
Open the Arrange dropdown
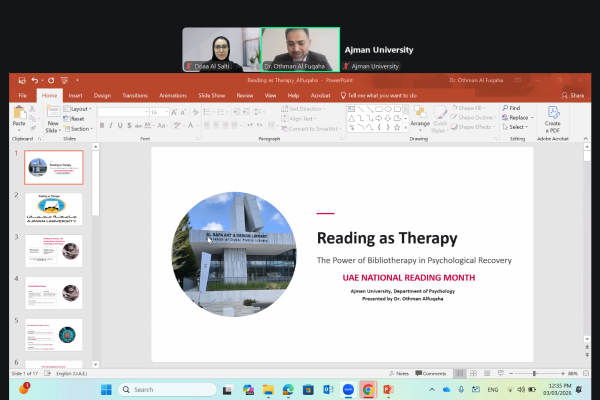tap(420, 119)
